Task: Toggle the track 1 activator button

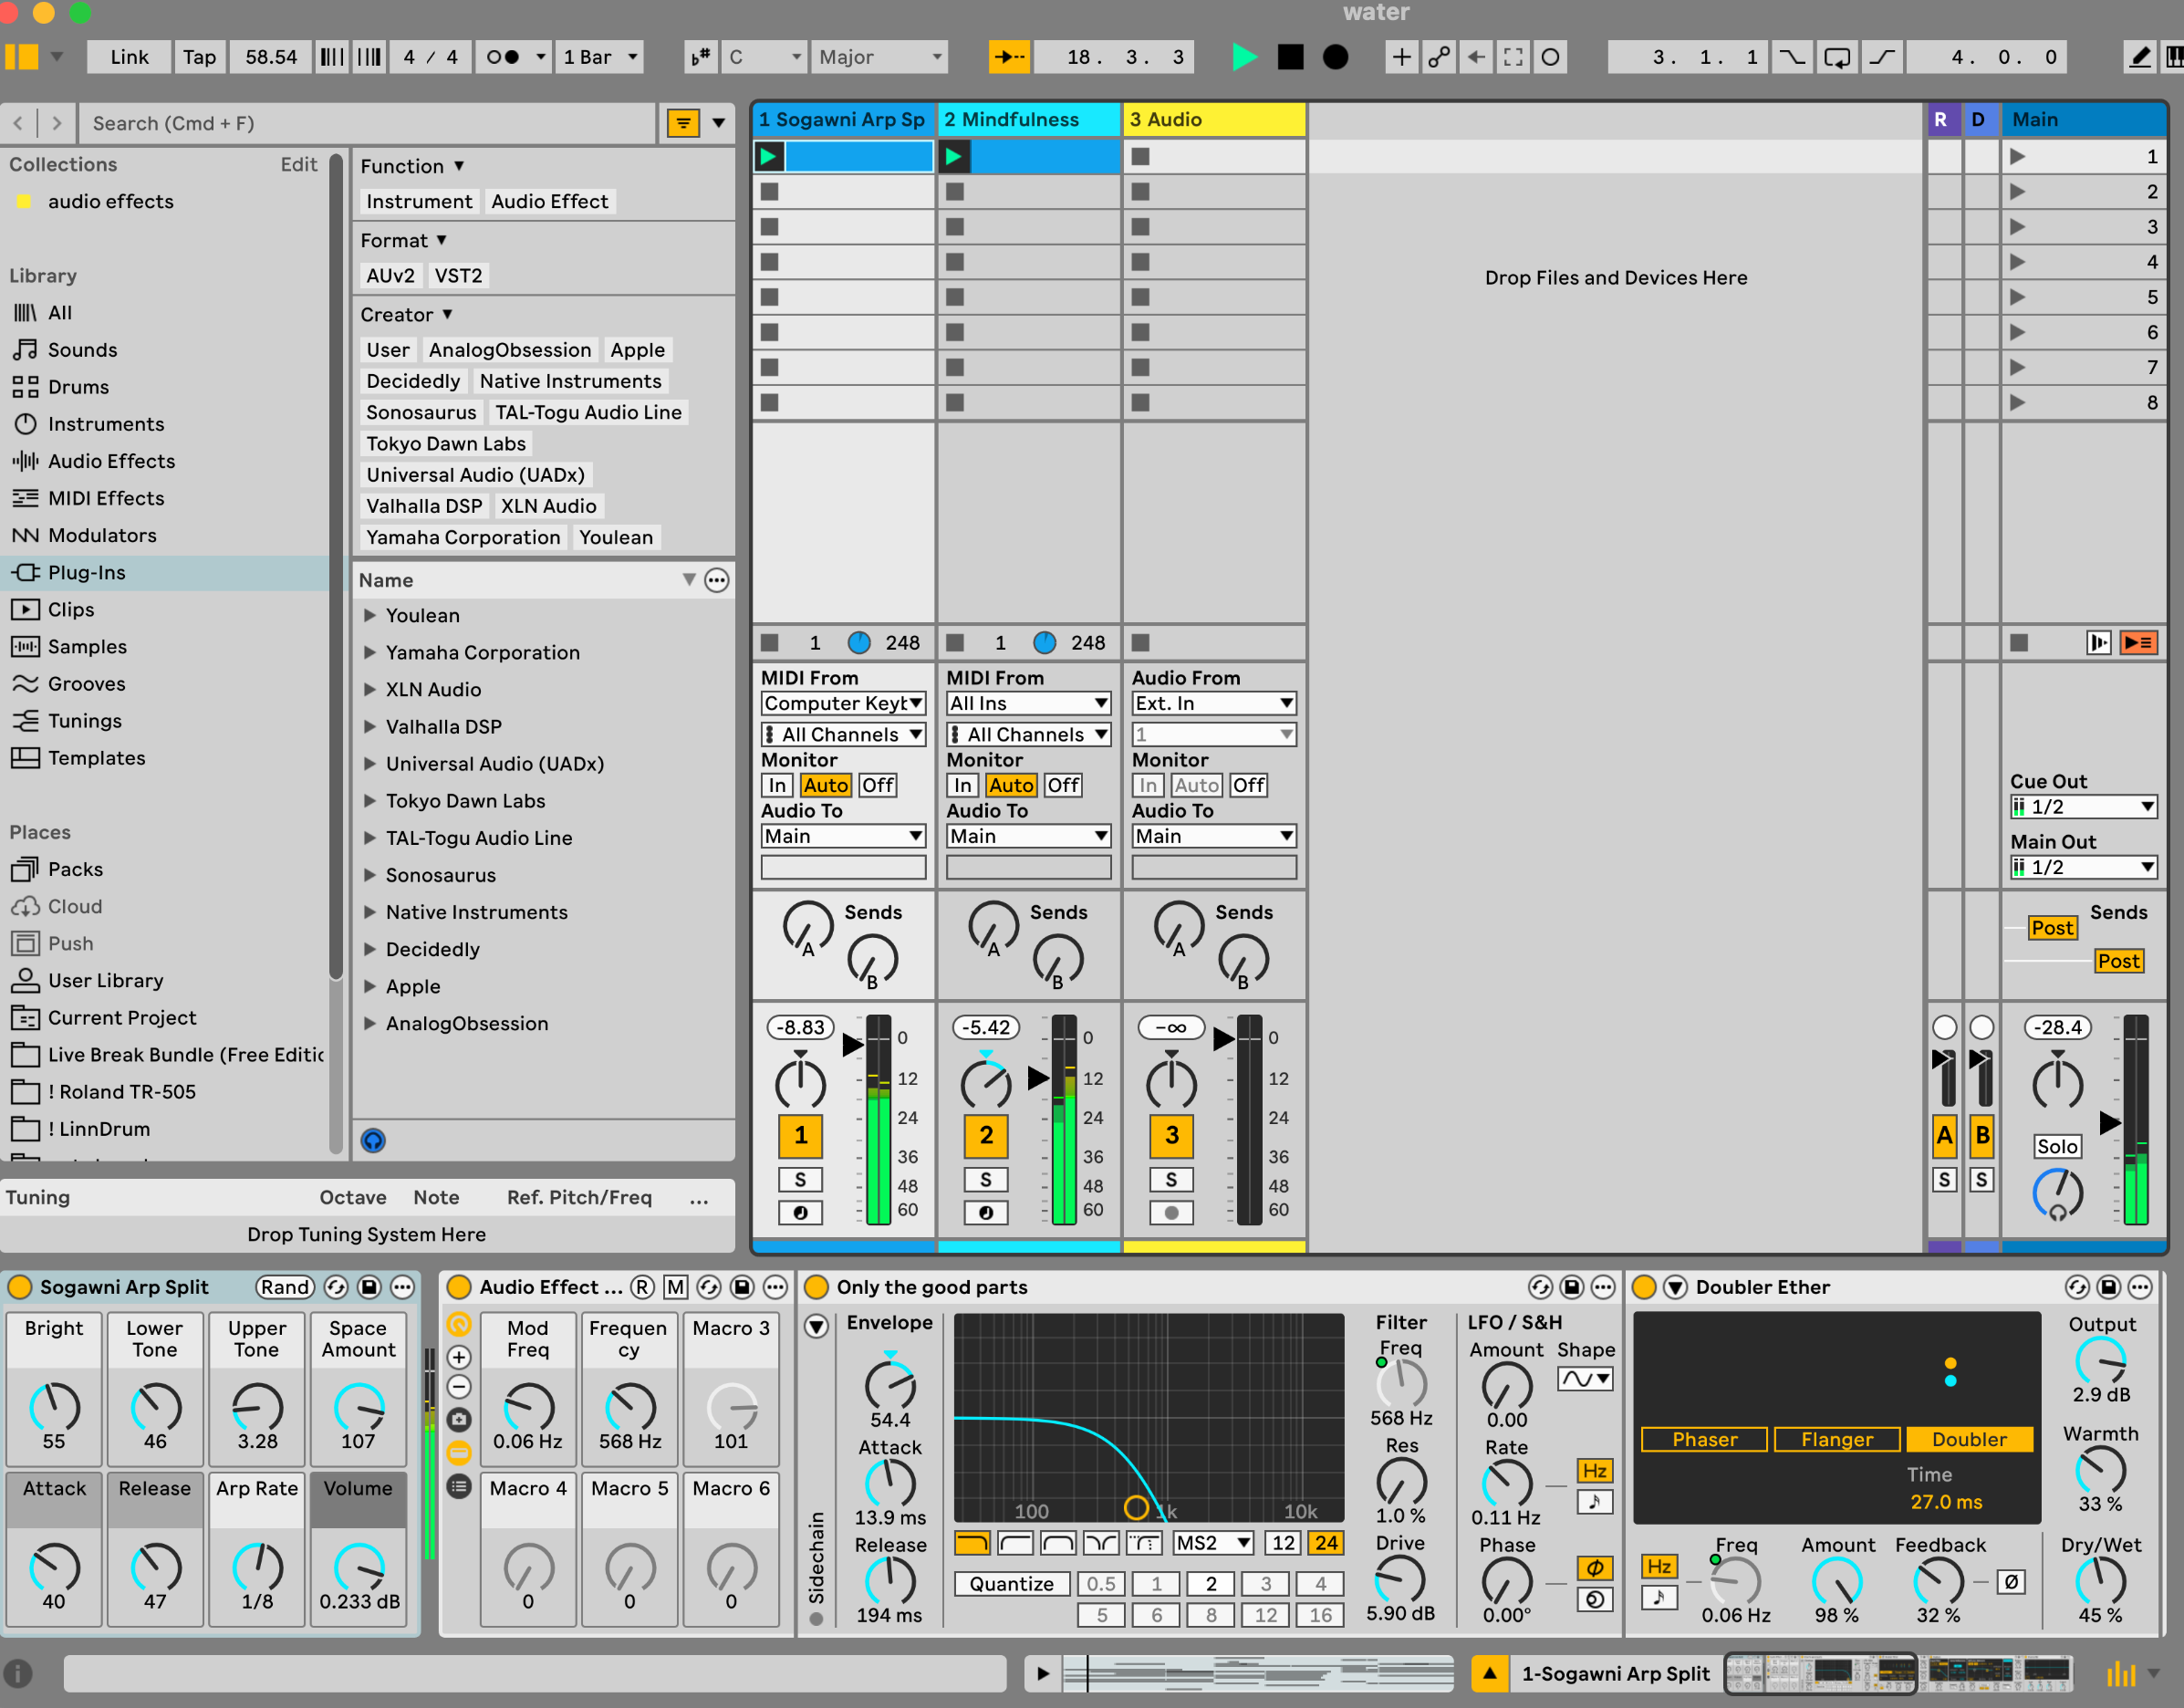Action: [800, 1135]
